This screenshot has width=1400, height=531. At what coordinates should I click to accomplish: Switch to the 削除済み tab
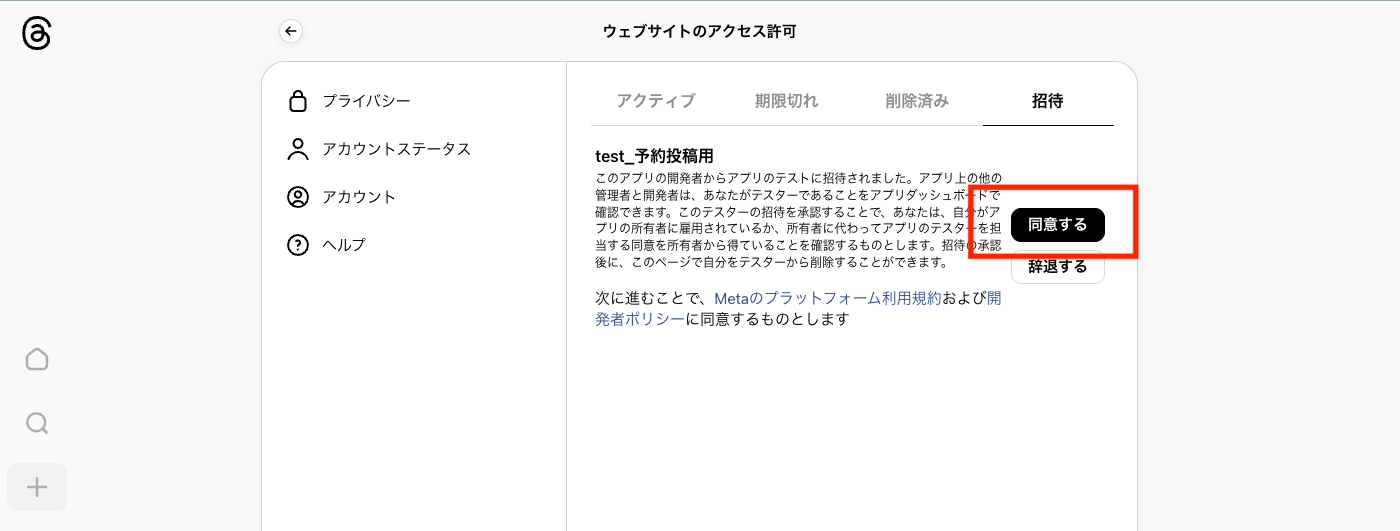click(x=917, y=101)
